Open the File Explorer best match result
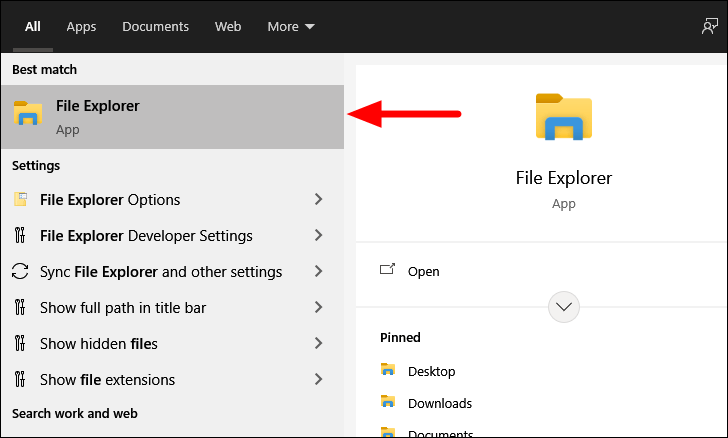 click(x=172, y=117)
